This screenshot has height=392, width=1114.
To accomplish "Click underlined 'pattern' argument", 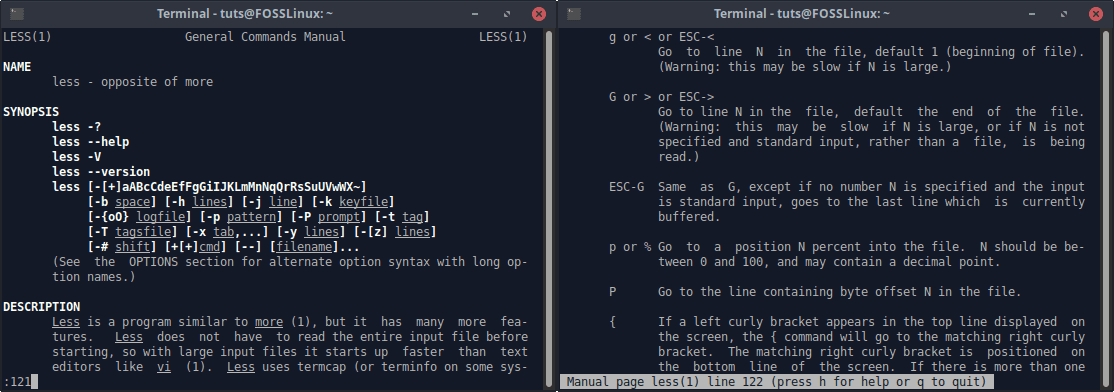I will [x=252, y=217].
